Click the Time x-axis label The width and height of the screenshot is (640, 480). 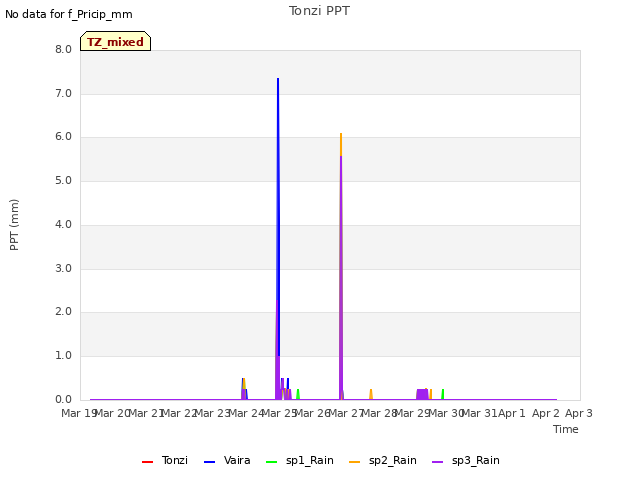click(566, 429)
